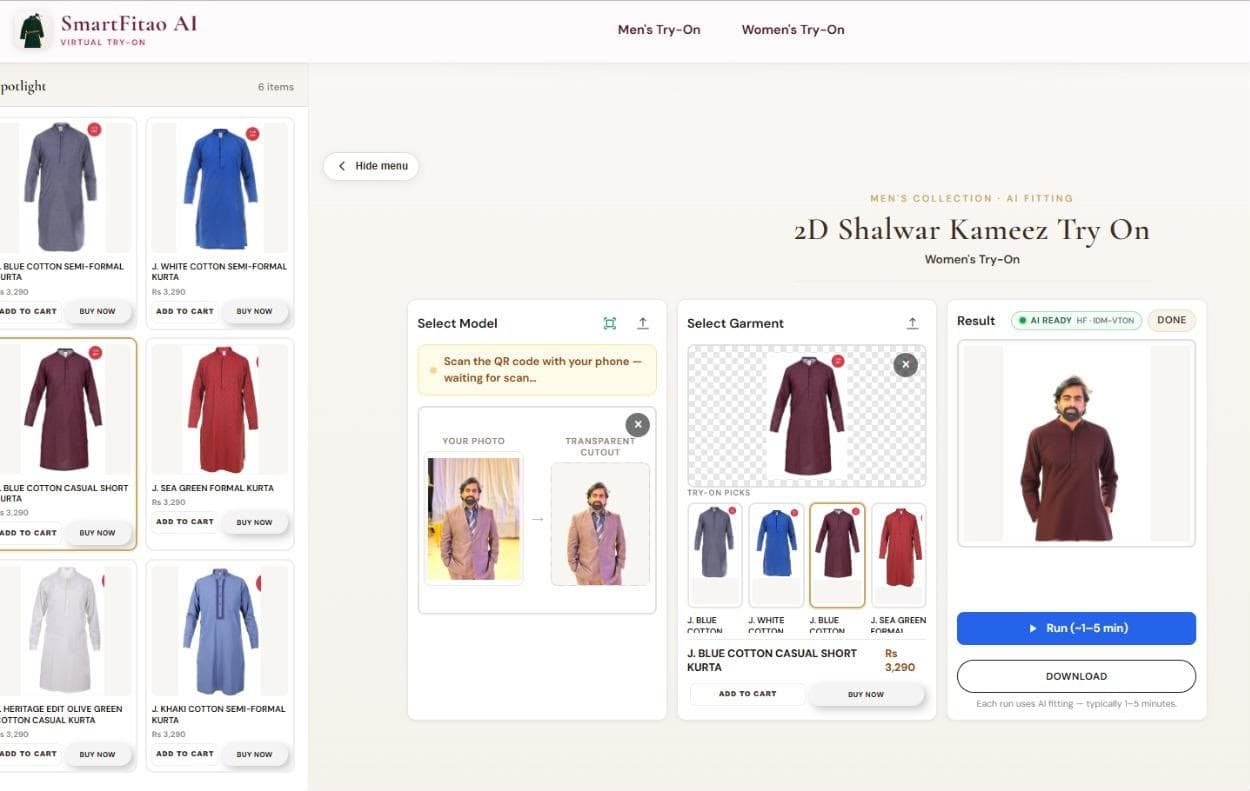Open the maroon Blue Cotton Casual Short image
The image size is (1250, 791).
coord(62,409)
